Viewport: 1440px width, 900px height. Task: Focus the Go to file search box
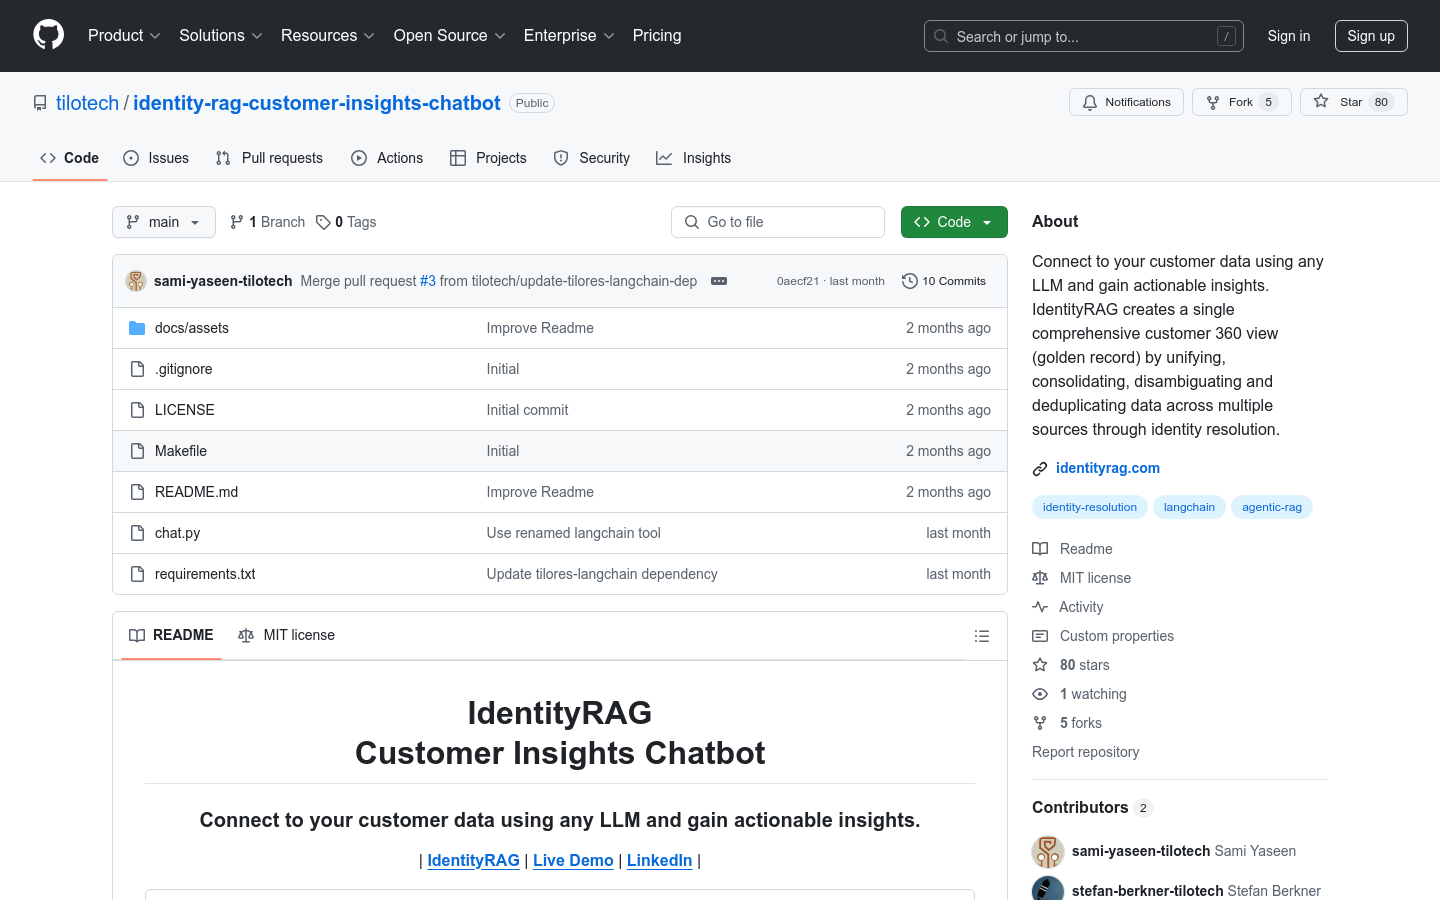coord(778,222)
